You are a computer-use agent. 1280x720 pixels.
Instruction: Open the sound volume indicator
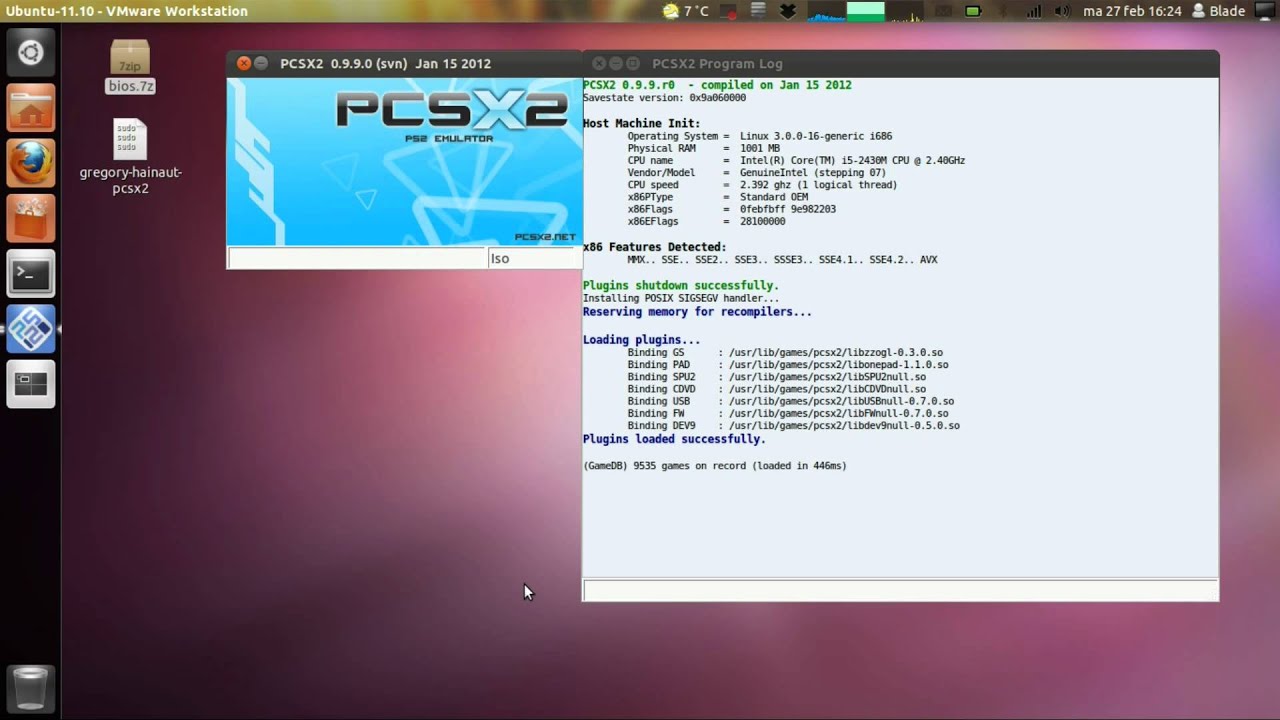pos(1062,11)
